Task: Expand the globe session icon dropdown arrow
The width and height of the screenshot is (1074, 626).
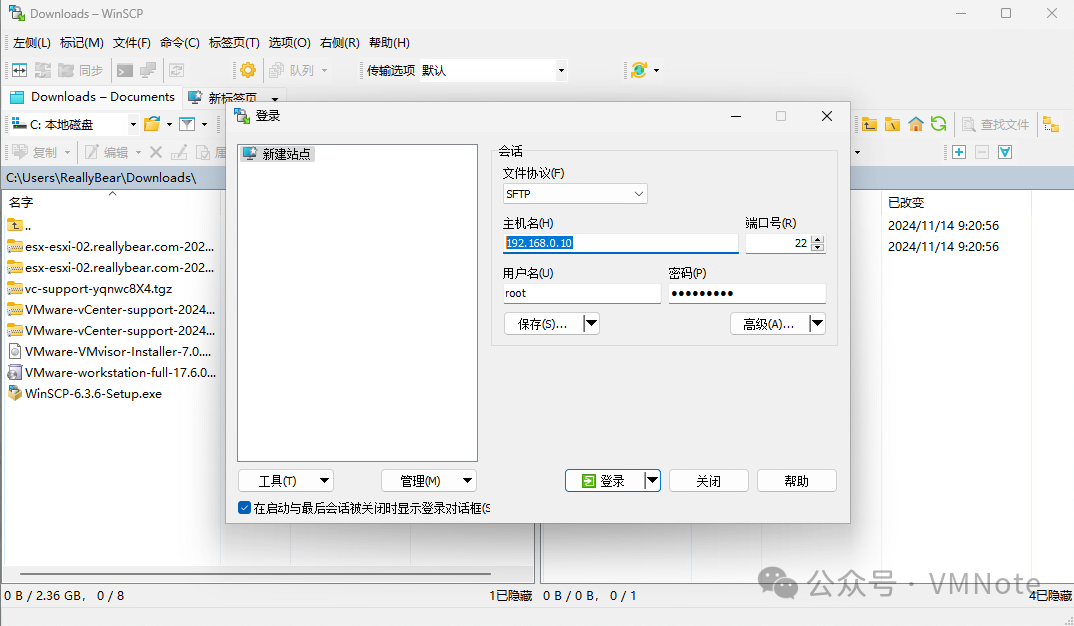Action: click(x=656, y=70)
